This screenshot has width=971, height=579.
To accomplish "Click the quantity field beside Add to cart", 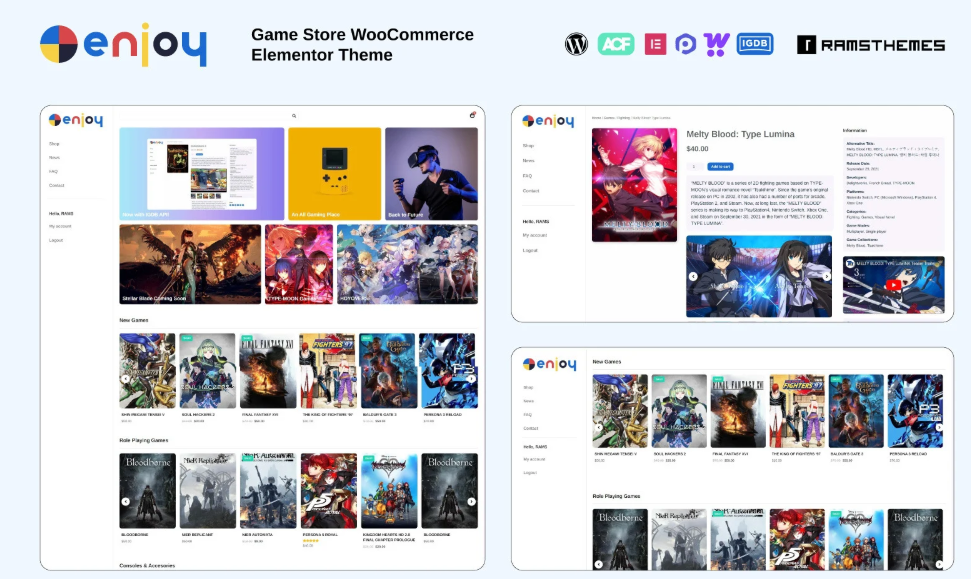I will [x=695, y=167].
